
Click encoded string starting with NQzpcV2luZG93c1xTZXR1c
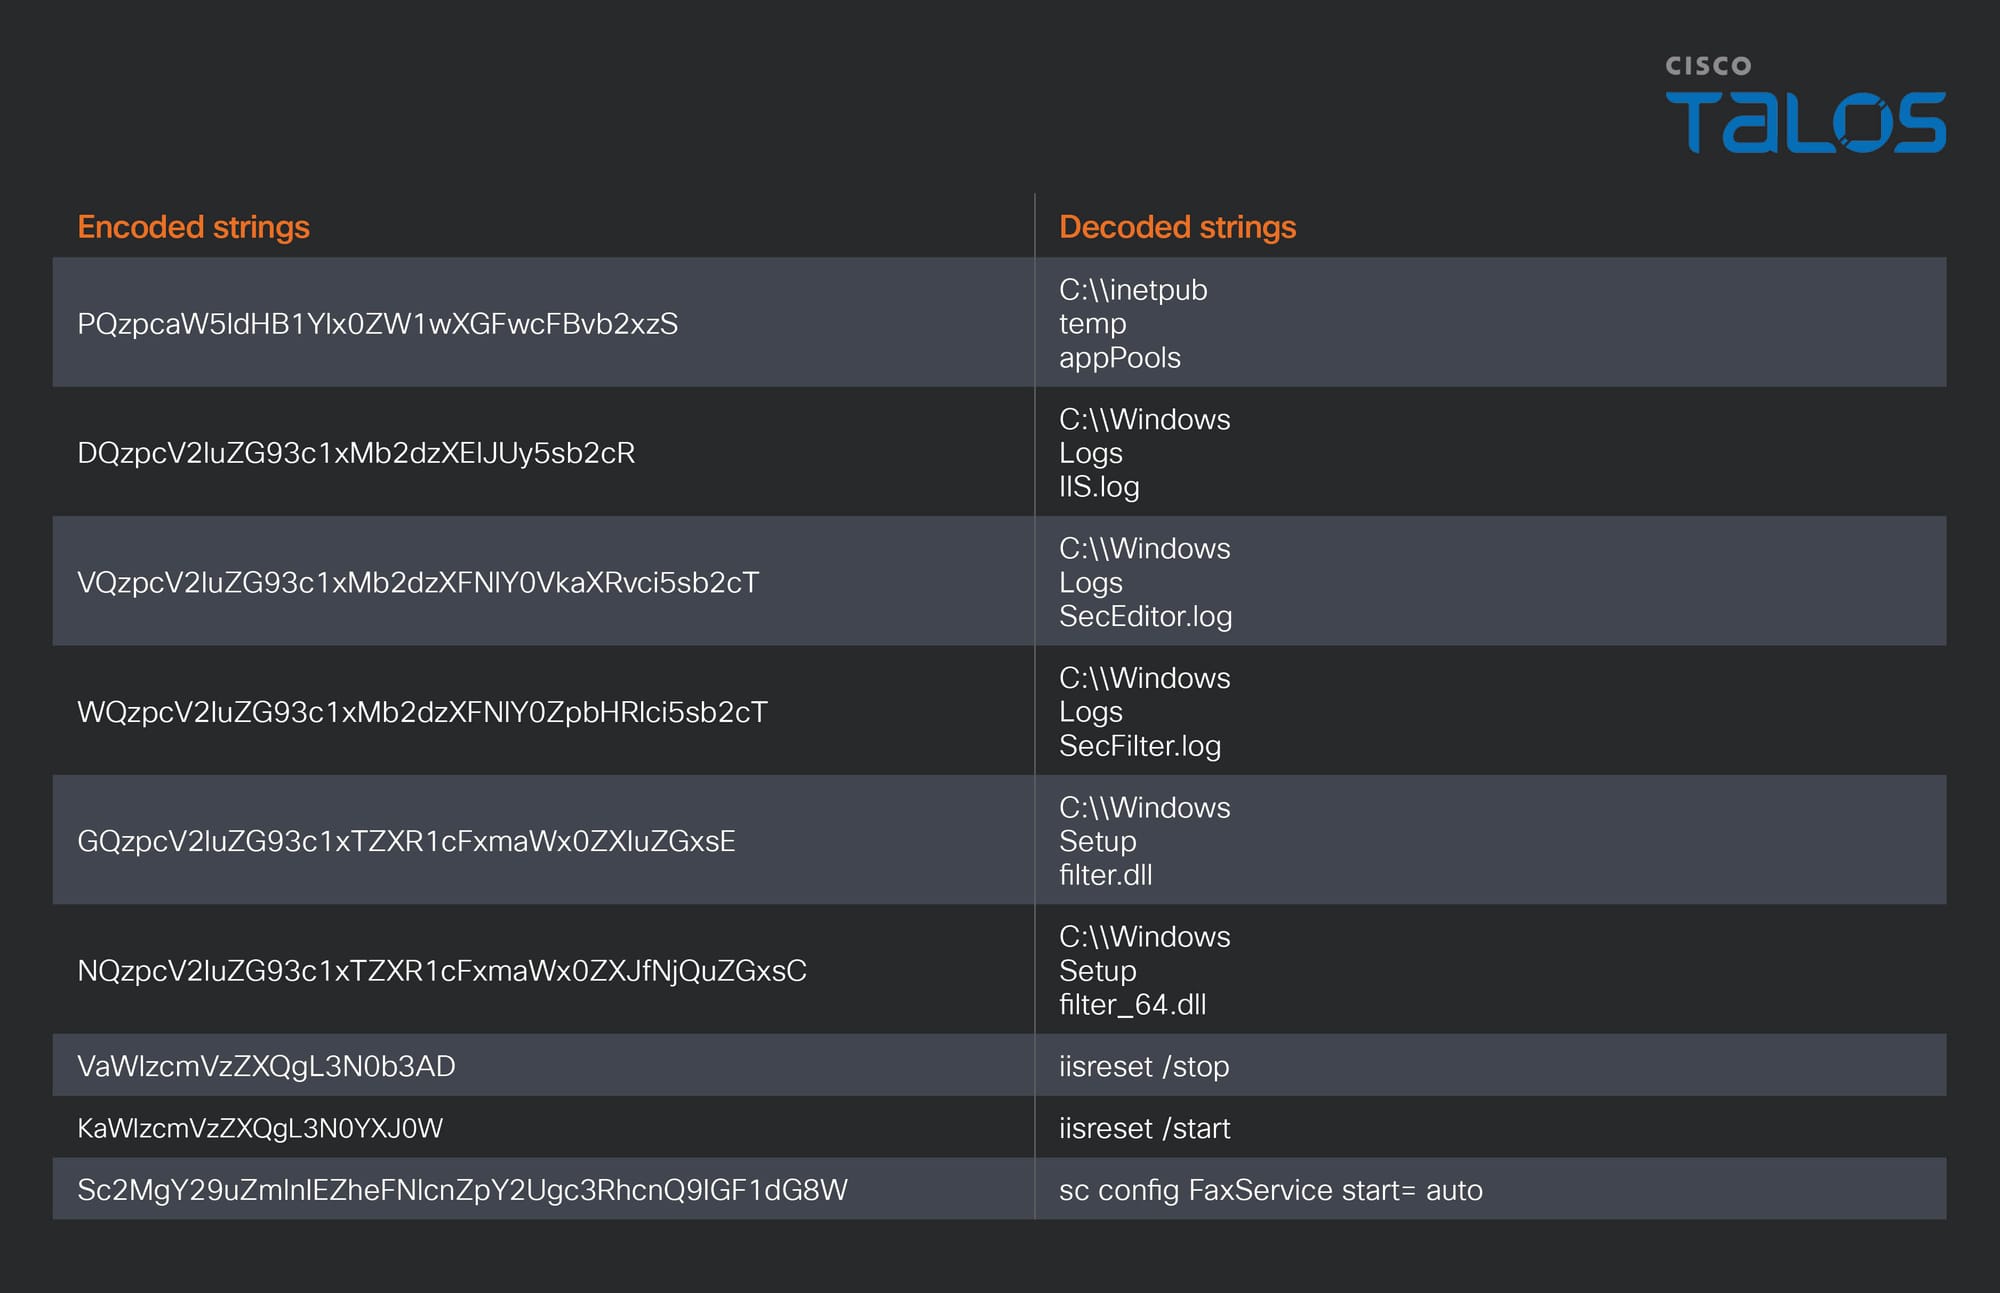[442, 971]
